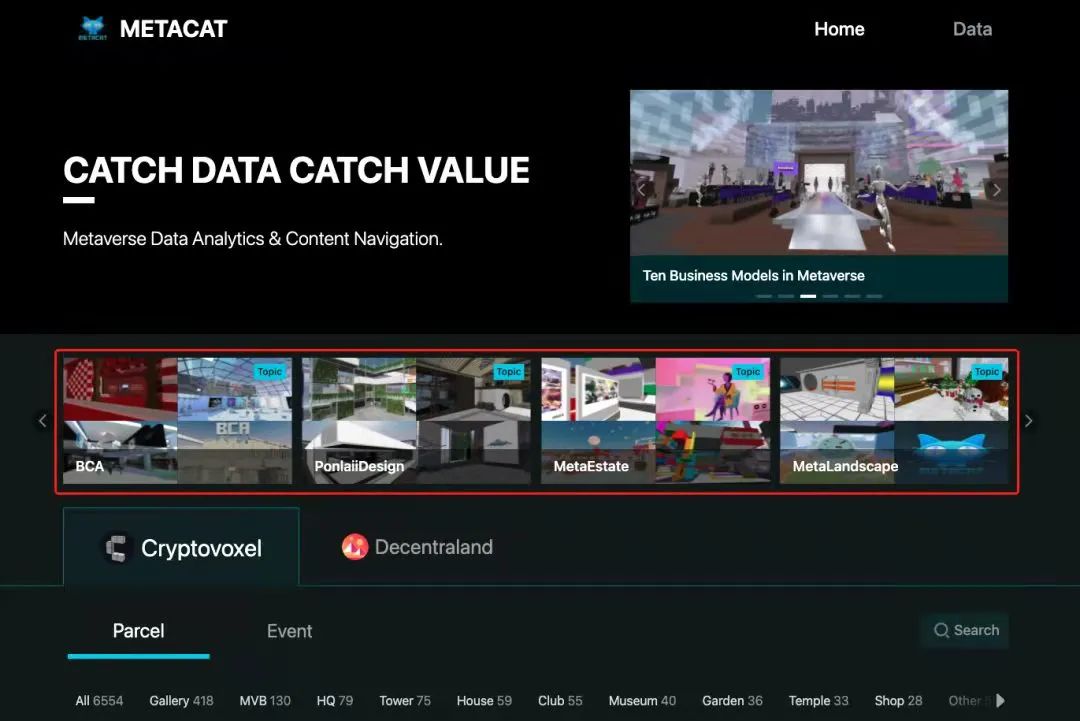Click the METACAT cat logo icon
1080x721 pixels.
(x=92, y=29)
